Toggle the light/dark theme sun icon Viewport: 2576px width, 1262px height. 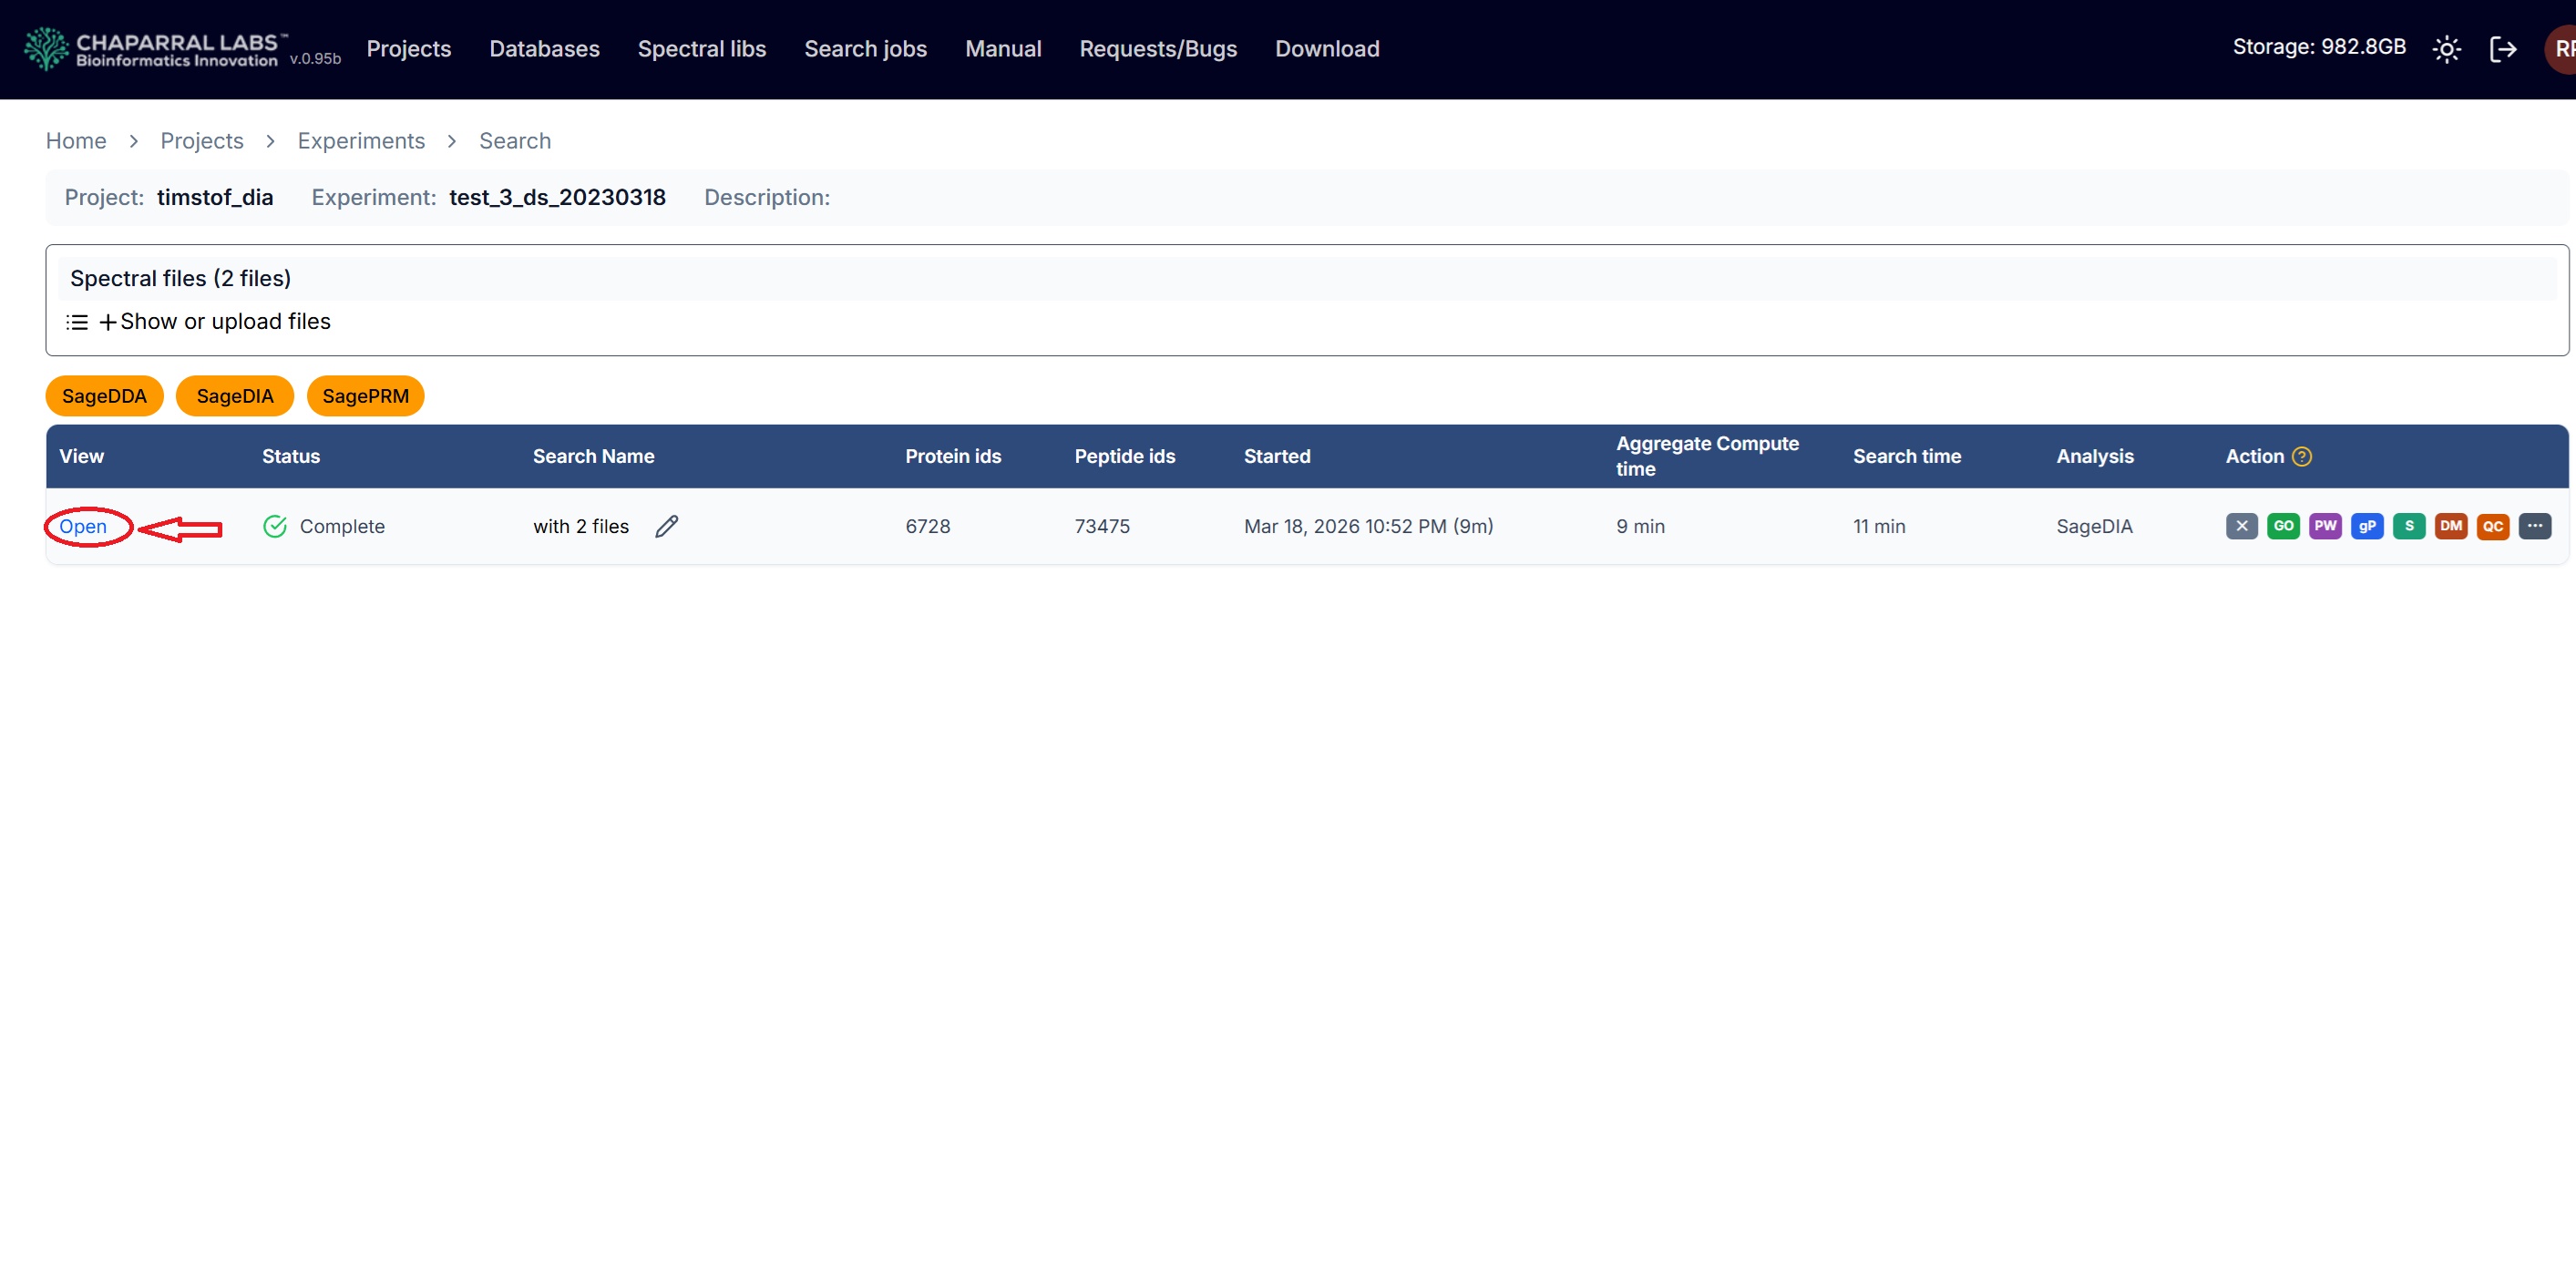point(2446,49)
